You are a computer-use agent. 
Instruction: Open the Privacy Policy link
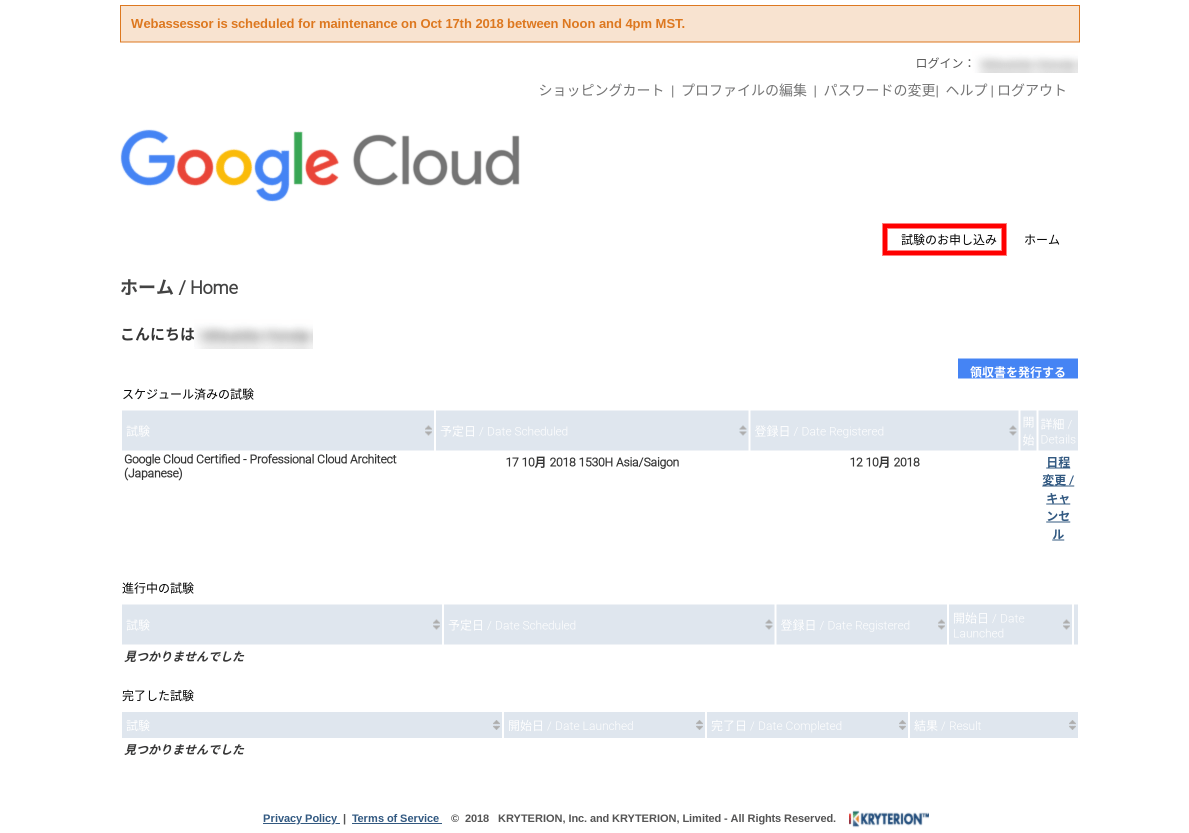(300, 819)
